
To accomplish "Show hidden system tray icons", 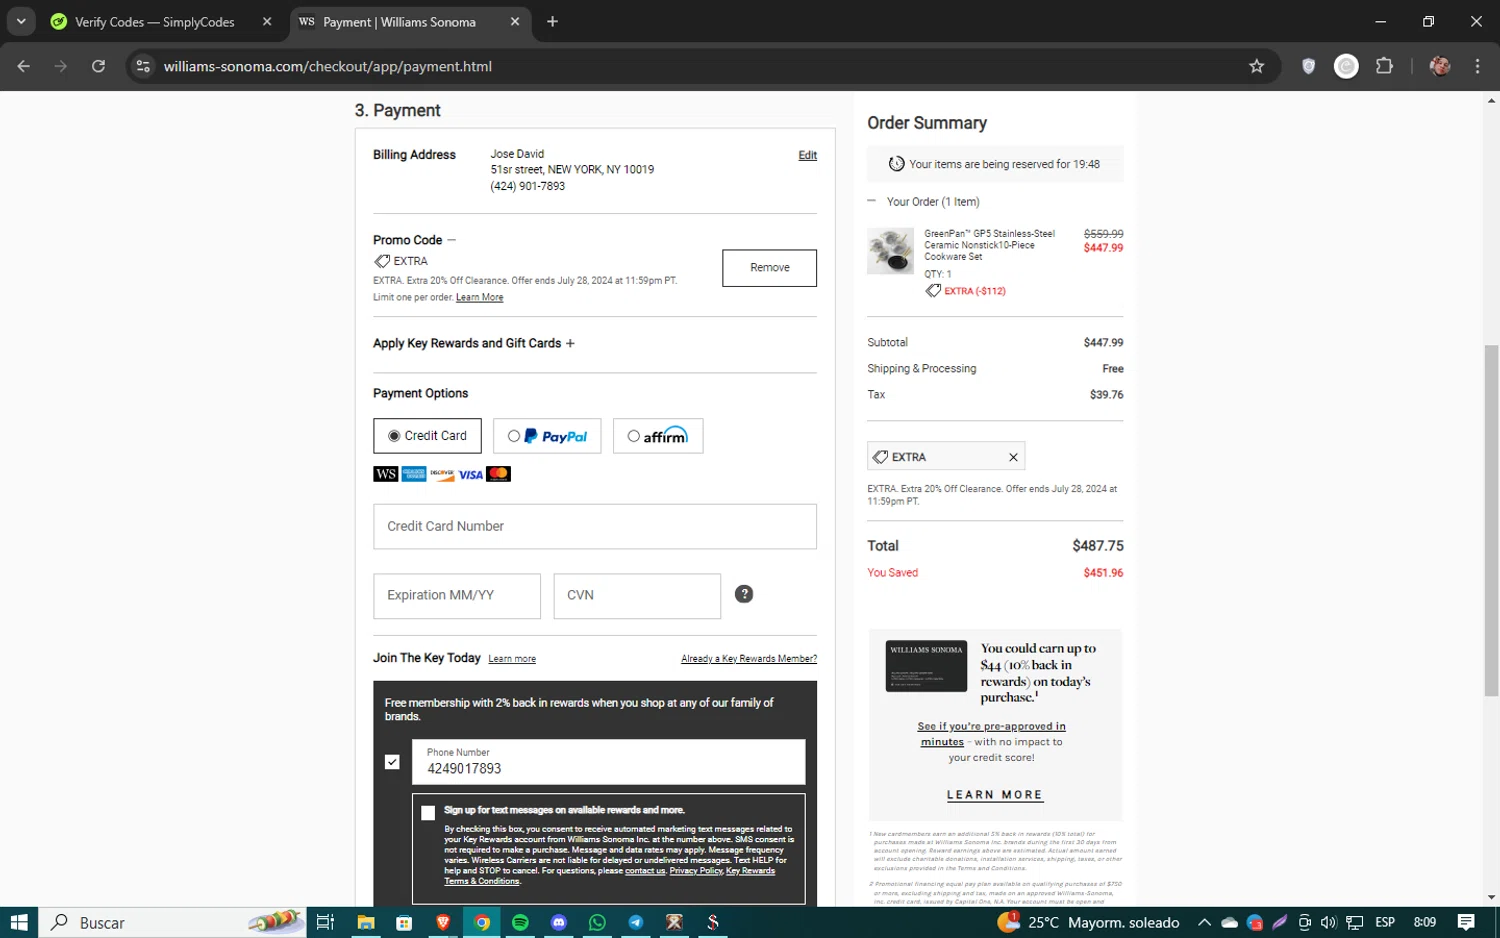I will [1204, 922].
